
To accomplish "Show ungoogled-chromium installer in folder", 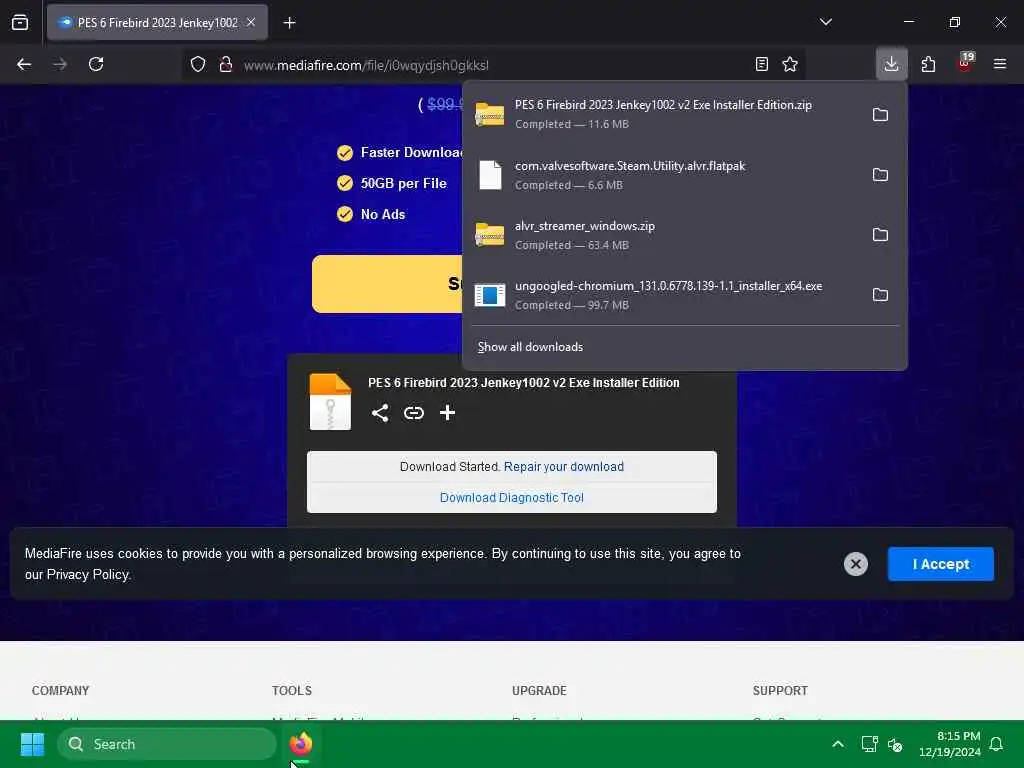I will pos(880,295).
